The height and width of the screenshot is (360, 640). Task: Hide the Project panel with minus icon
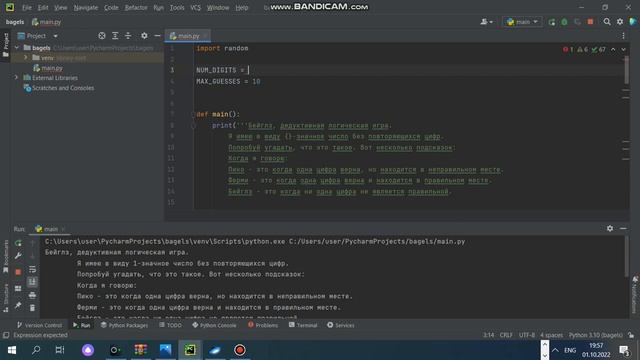158,36
